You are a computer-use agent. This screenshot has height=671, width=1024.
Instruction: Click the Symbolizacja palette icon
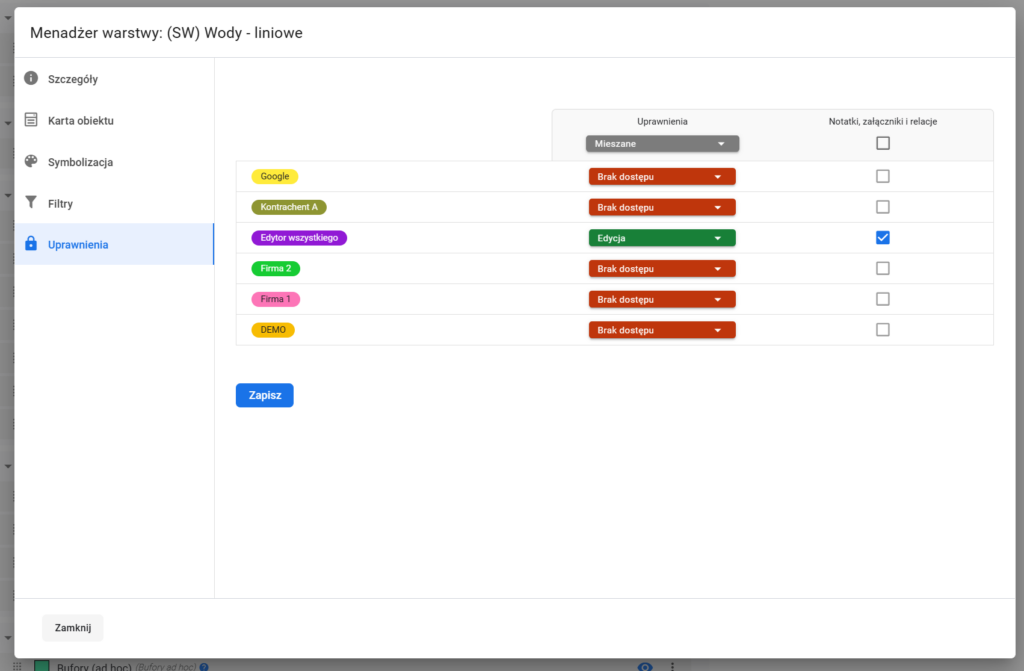tap(31, 162)
